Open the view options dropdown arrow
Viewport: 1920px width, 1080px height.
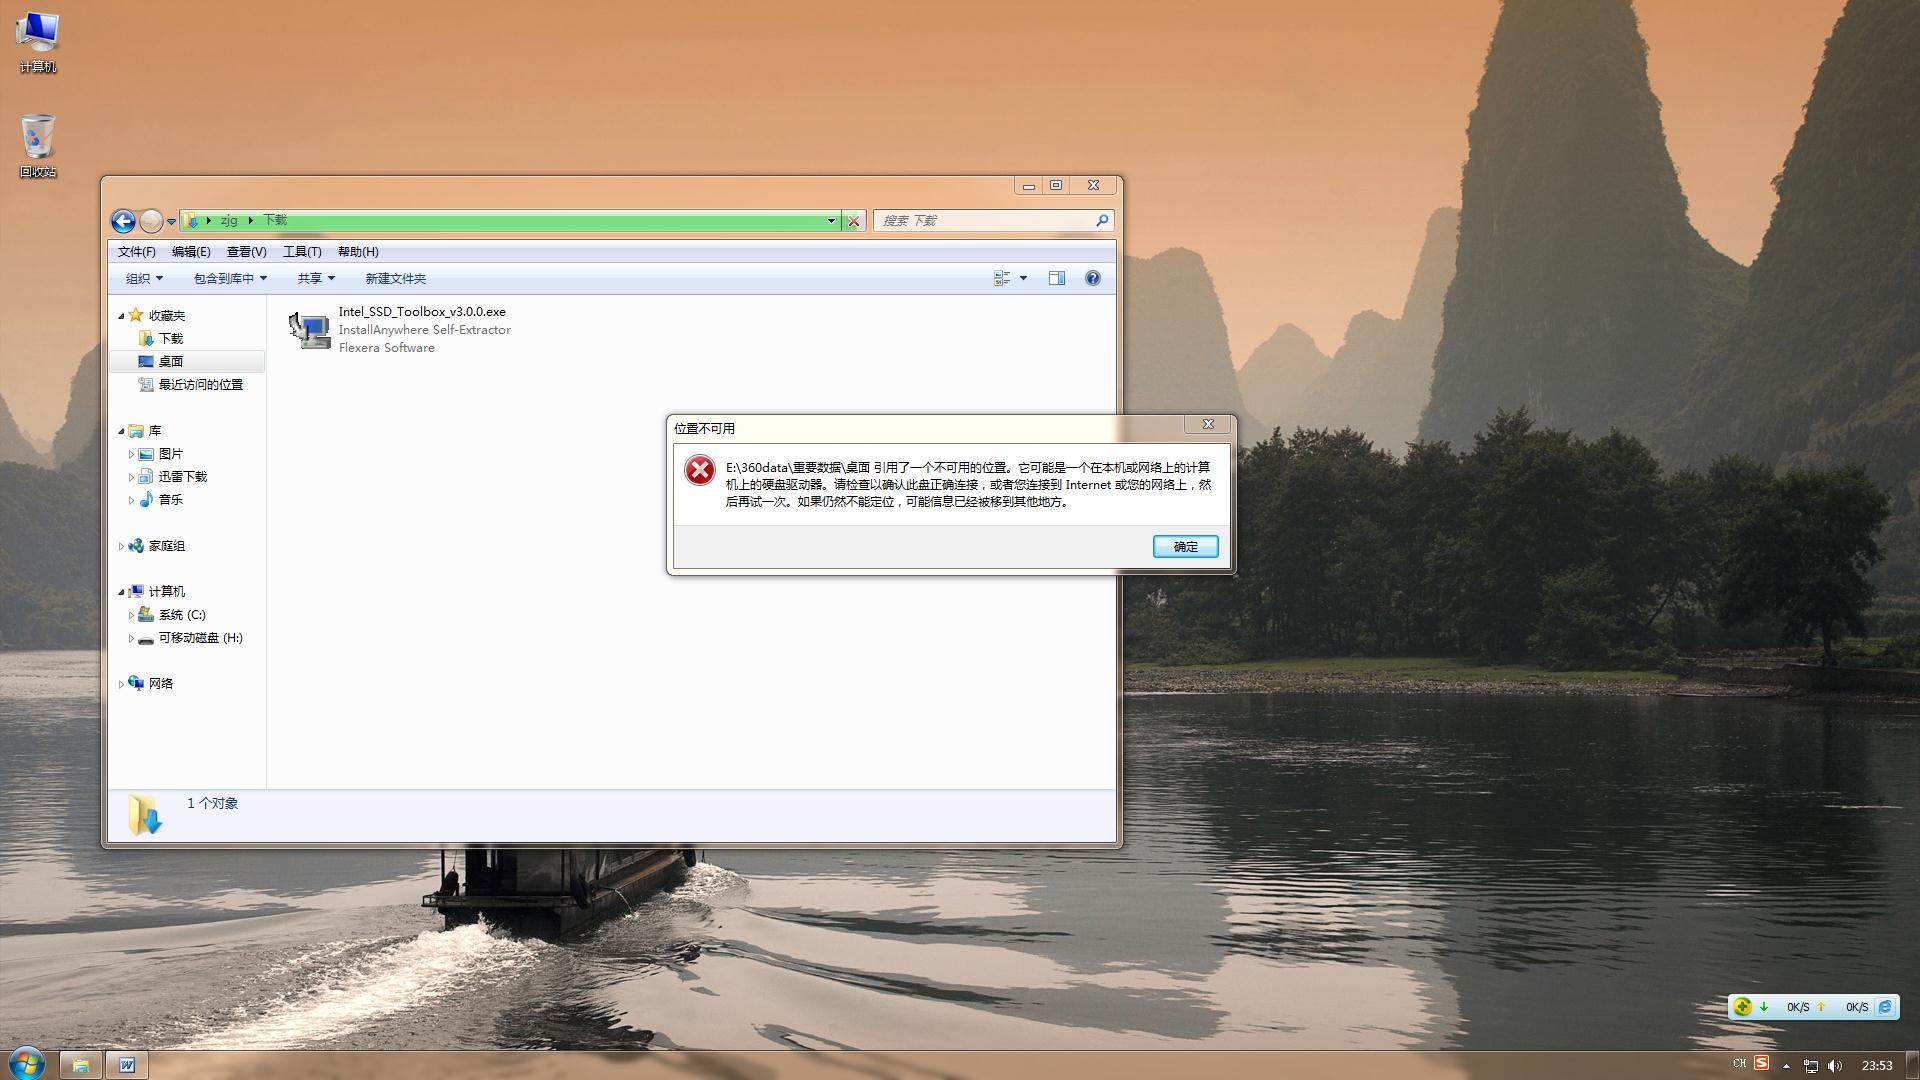[1023, 279]
